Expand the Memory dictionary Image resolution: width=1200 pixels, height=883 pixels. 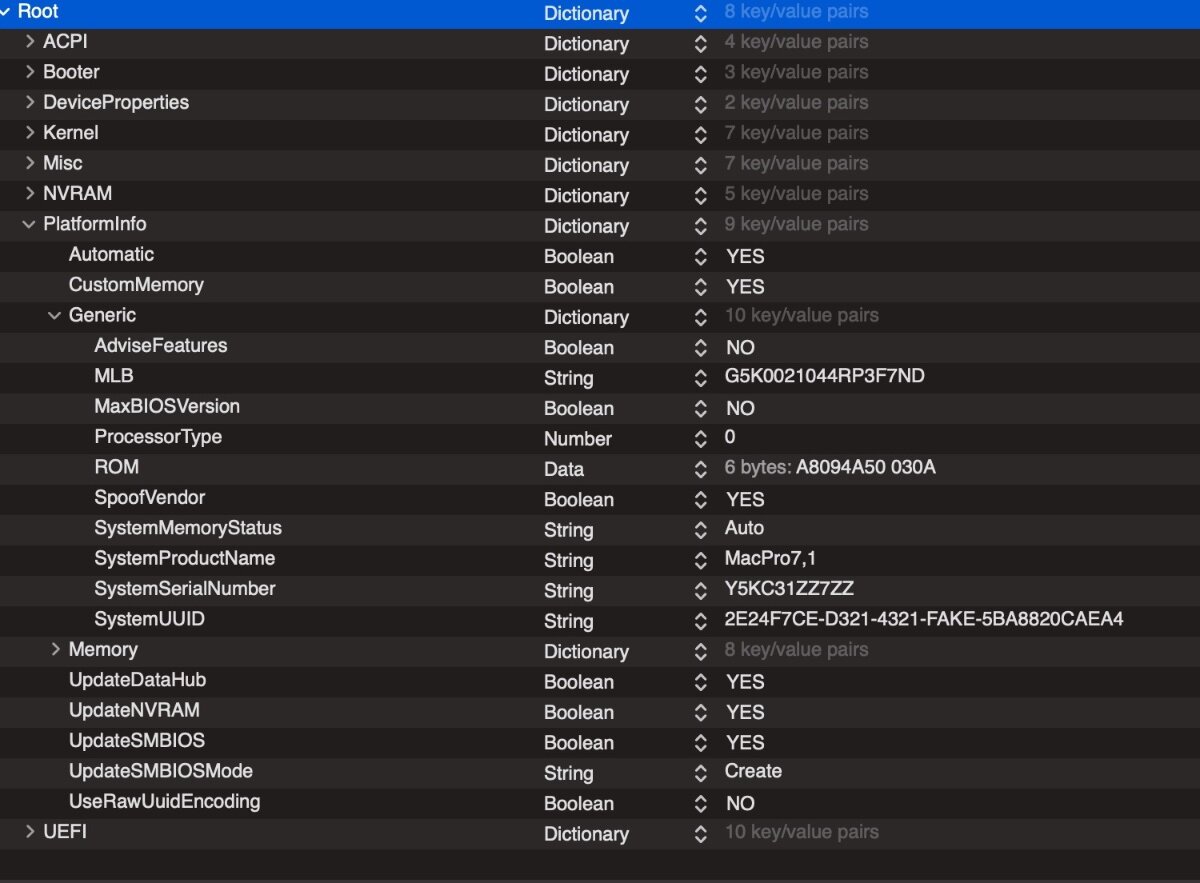click(56, 649)
